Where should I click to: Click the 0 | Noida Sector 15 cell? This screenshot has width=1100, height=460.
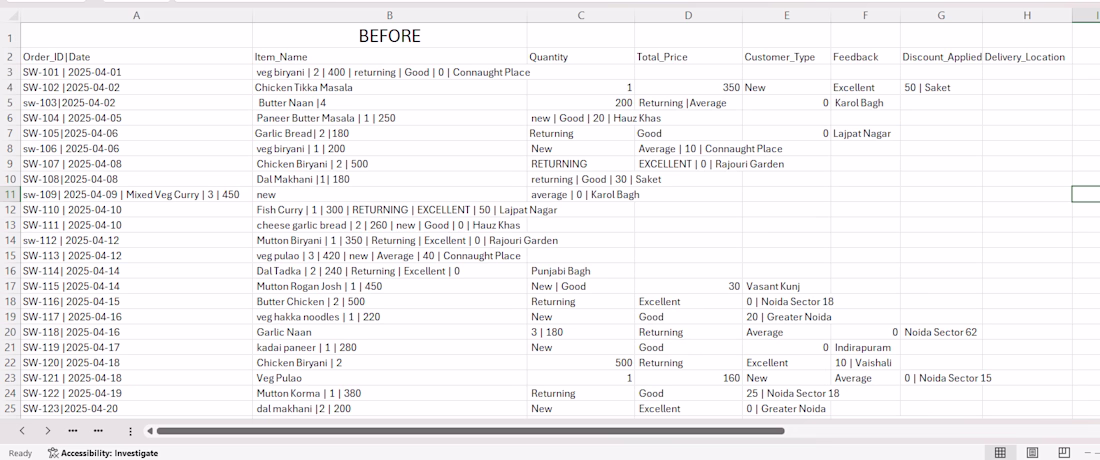941,378
